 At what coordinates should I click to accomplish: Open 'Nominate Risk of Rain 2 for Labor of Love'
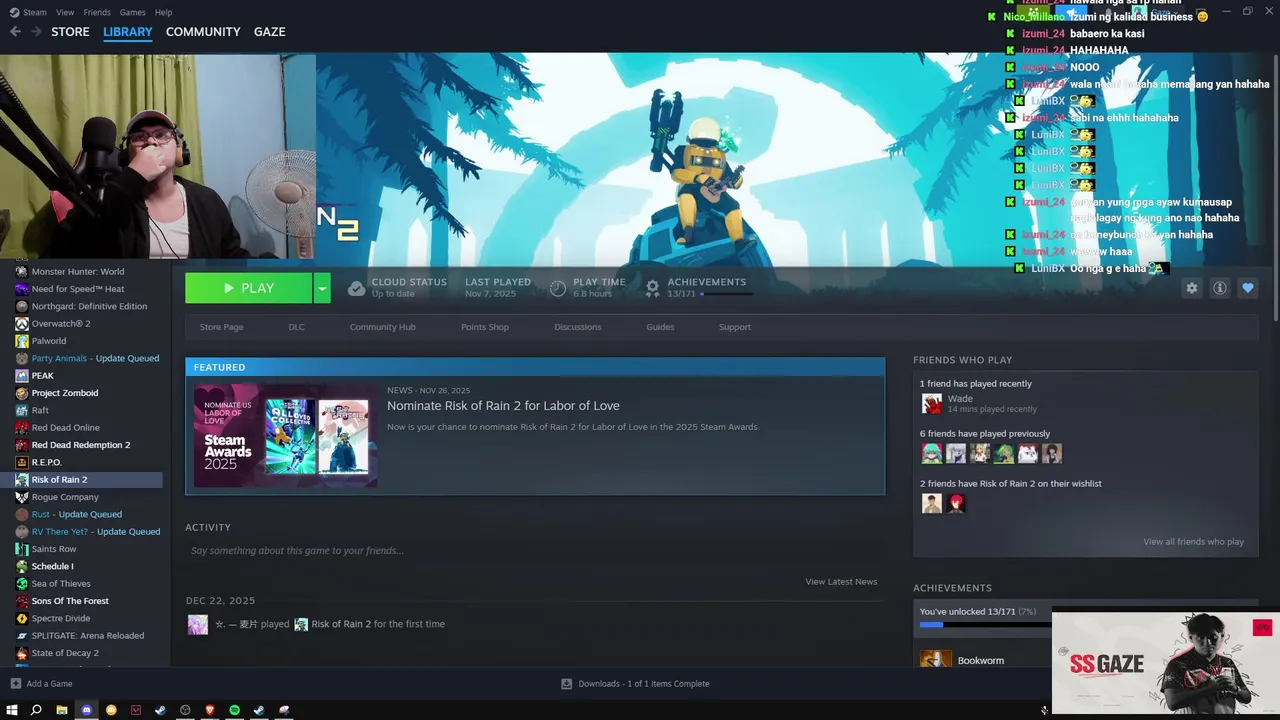point(503,405)
